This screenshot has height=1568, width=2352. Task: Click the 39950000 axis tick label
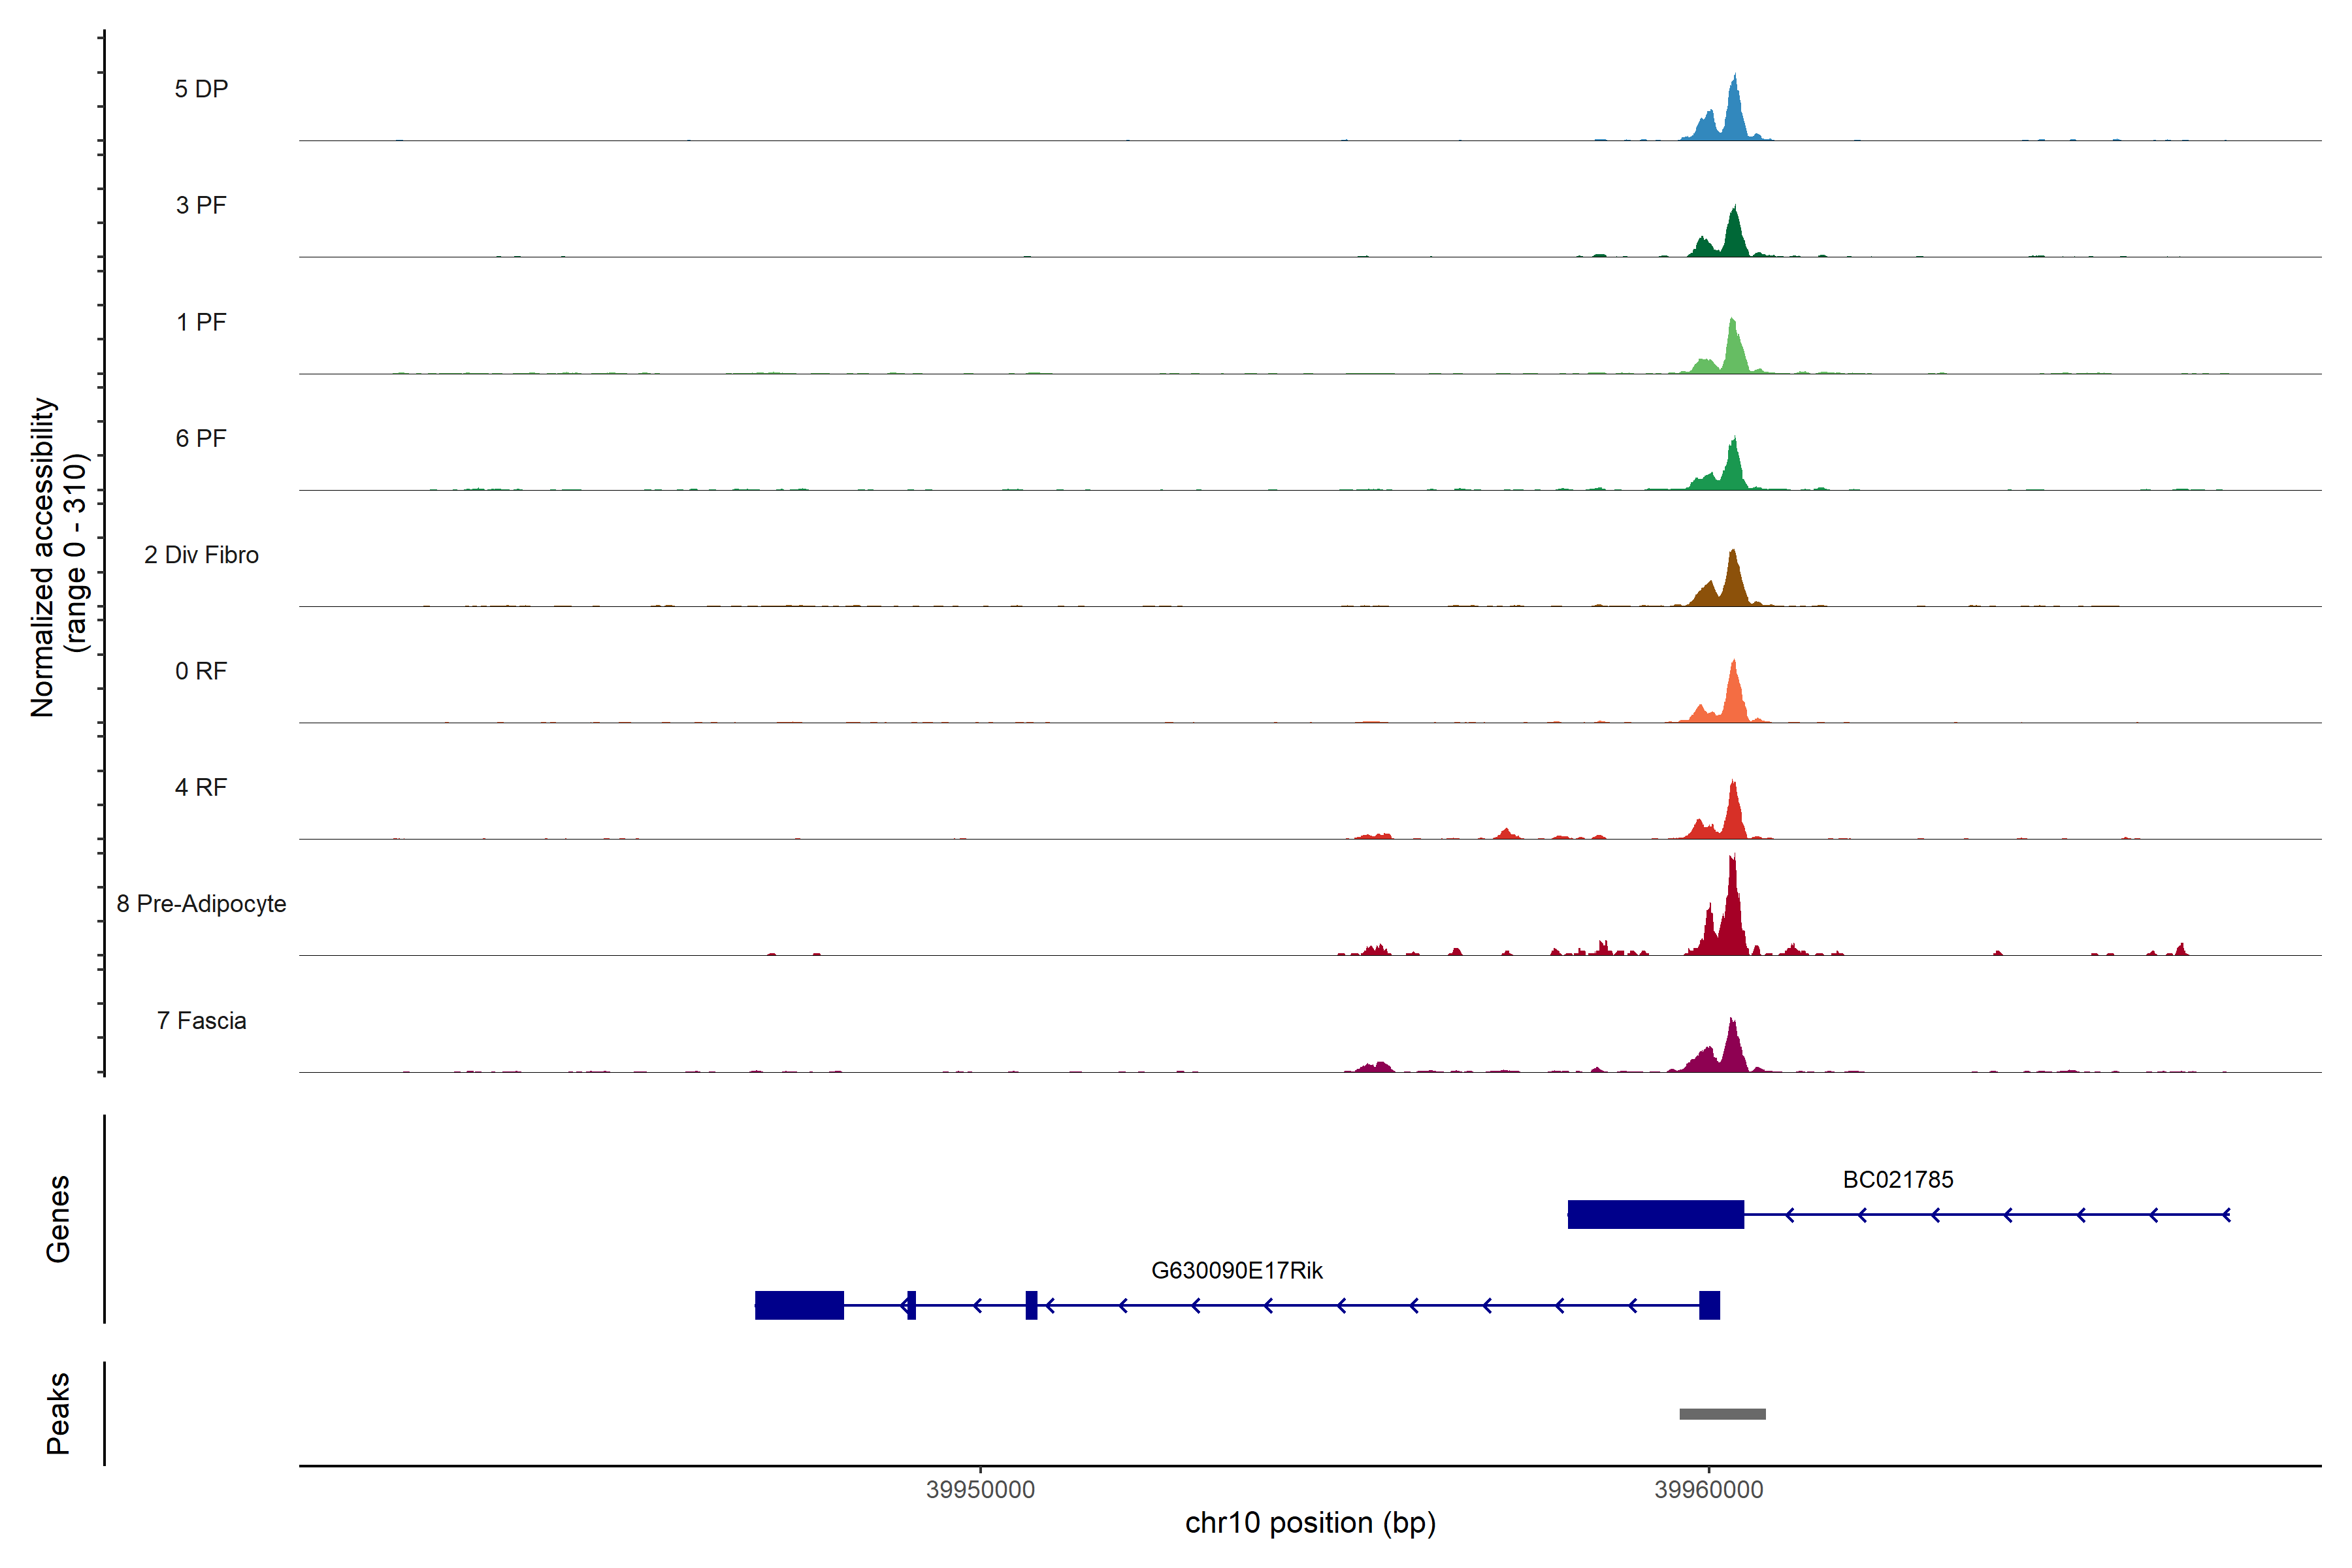(980, 1489)
